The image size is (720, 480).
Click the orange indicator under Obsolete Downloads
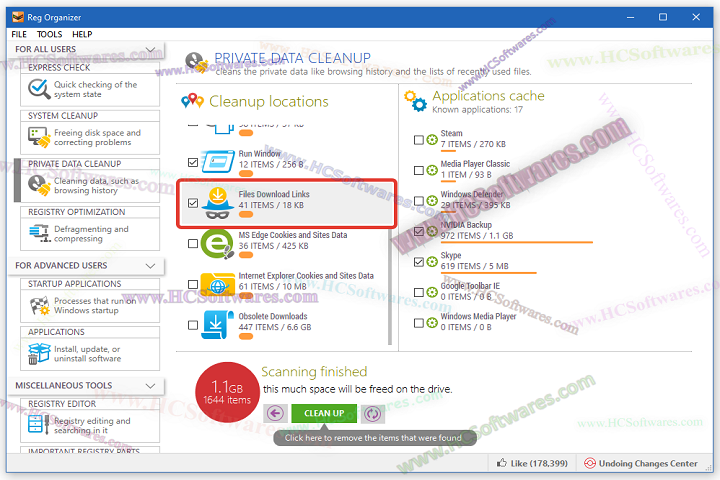246,337
